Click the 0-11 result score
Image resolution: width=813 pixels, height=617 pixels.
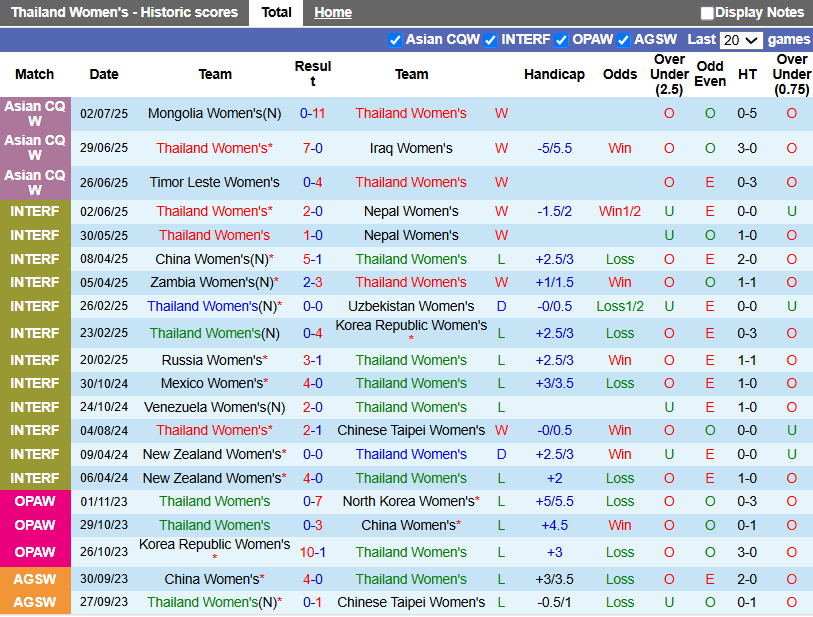[x=313, y=114]
